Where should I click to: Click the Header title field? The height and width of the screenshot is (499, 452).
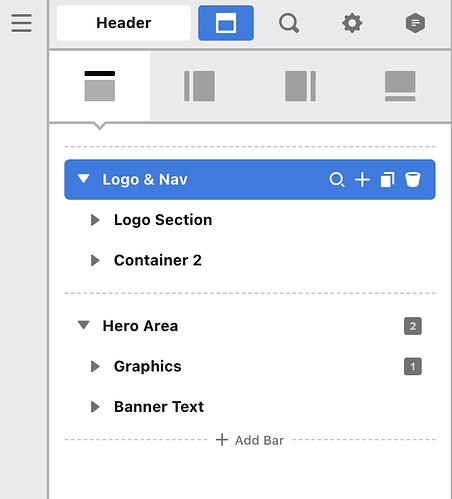(124, 23)
